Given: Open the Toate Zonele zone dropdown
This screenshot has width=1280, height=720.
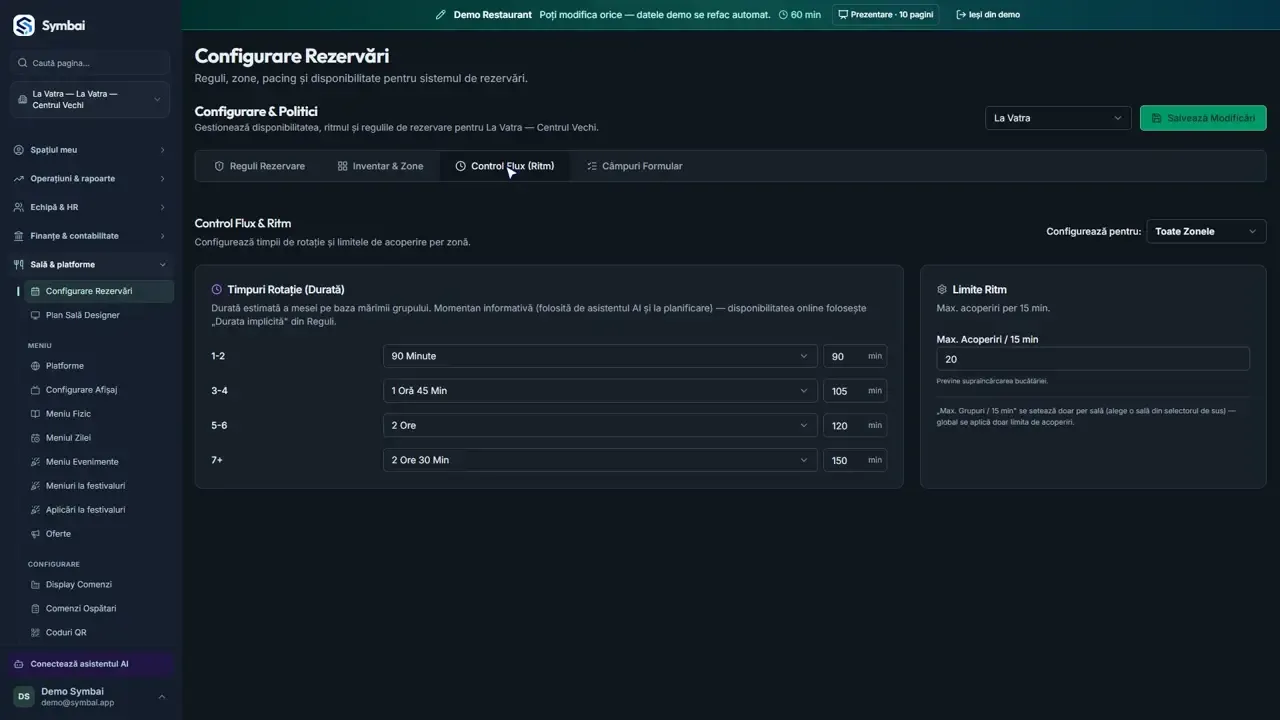Looking at the screenshot, I should [x=1206, y=231].
